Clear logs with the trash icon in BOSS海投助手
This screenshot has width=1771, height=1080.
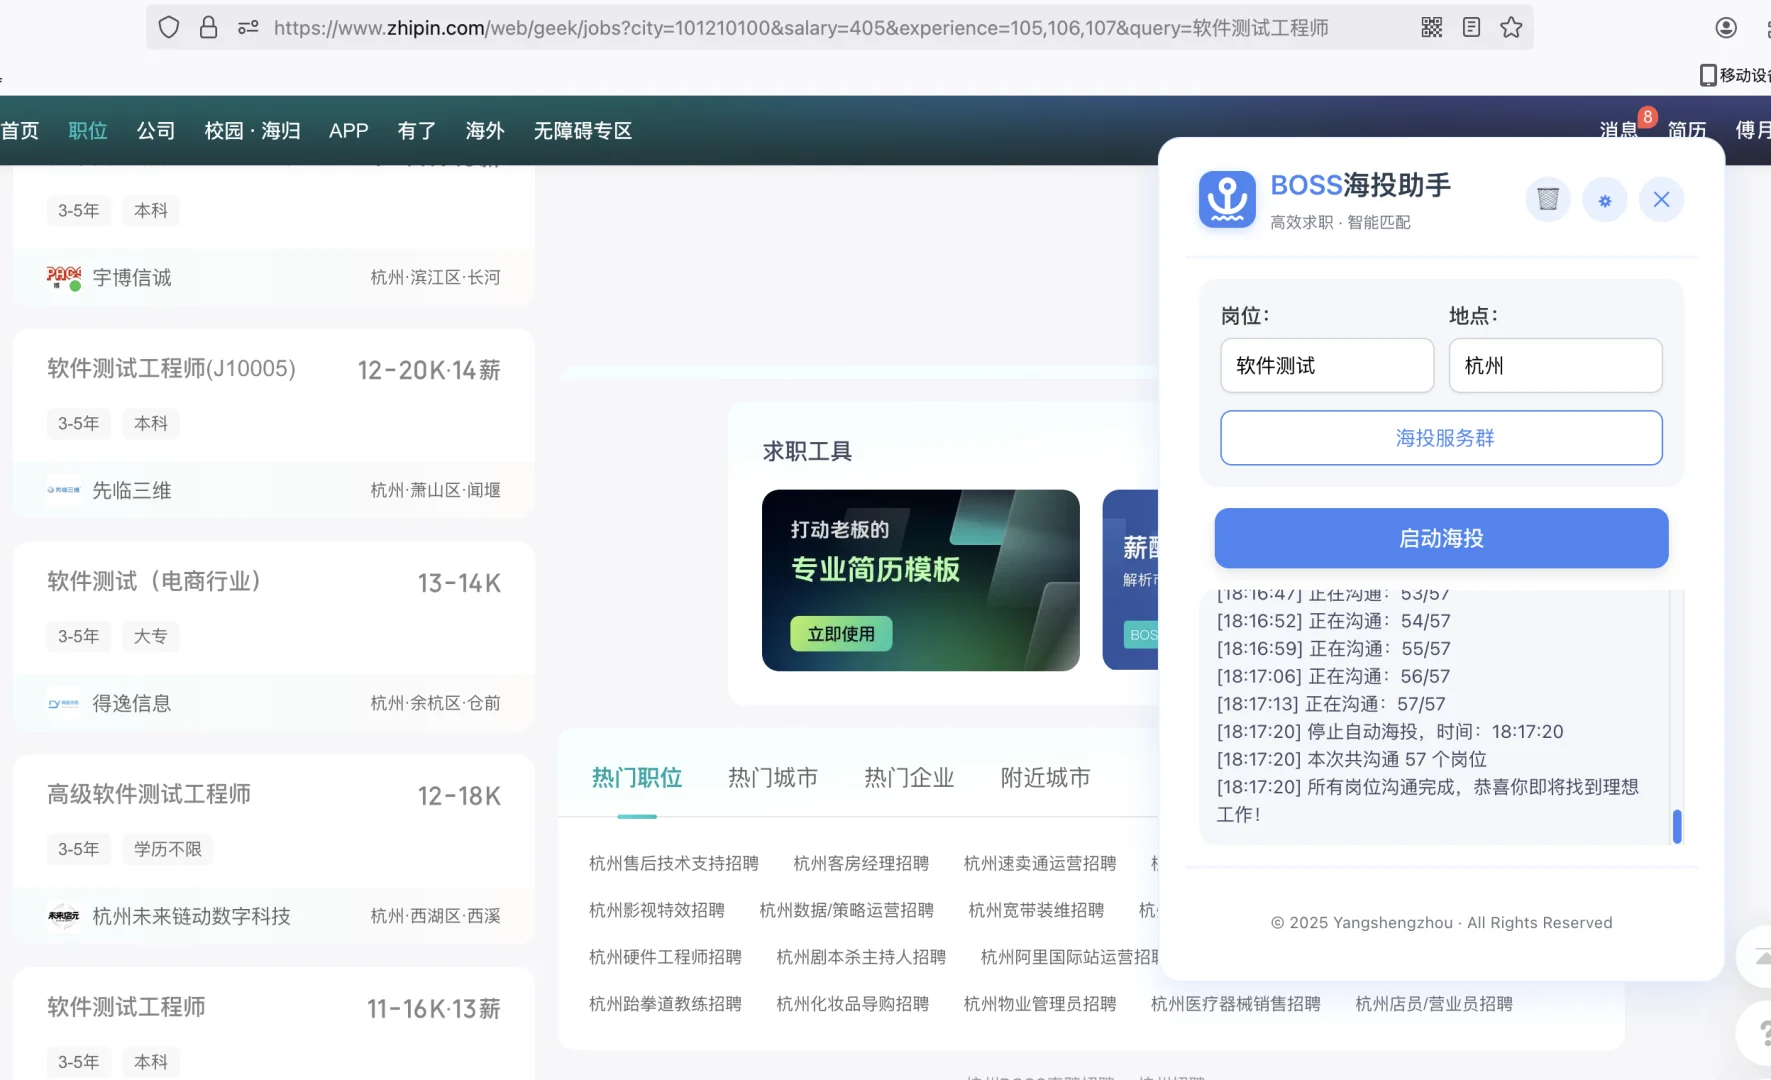(1548, 199)
